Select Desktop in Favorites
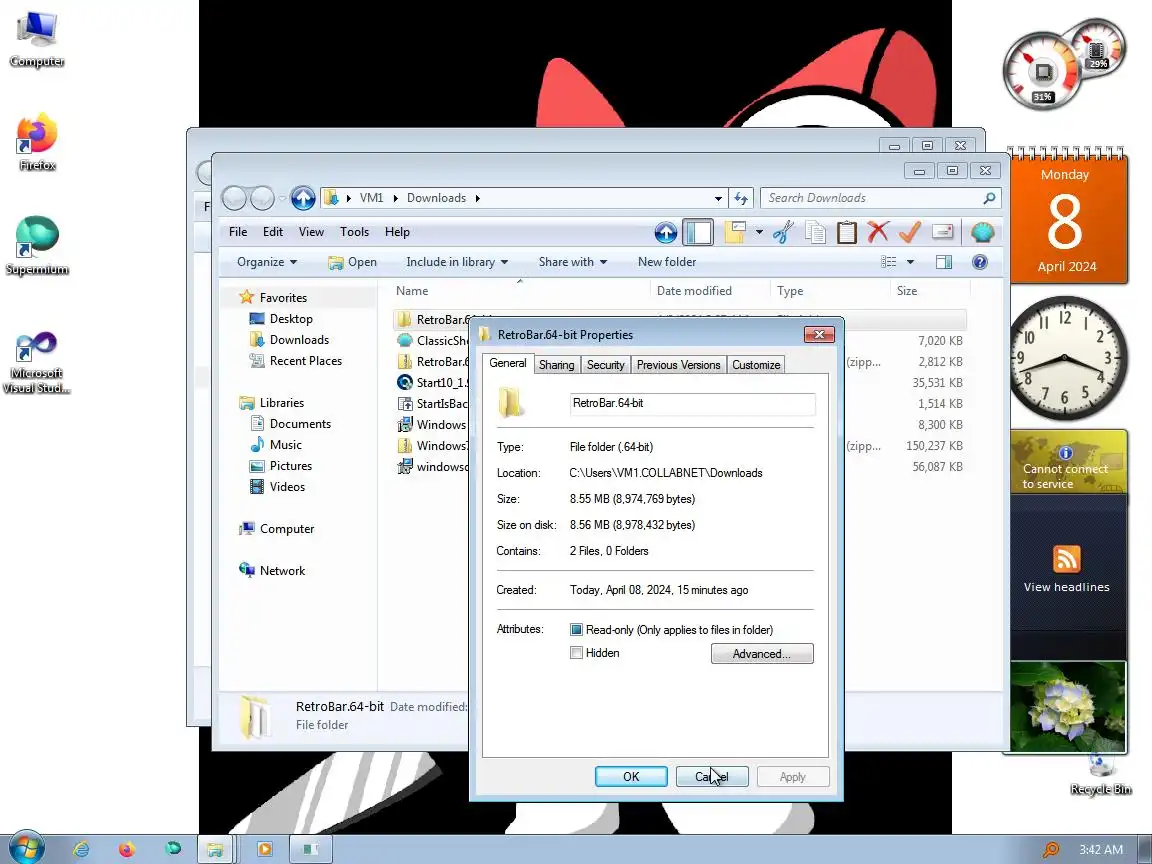Viewport: 1152px width, 864px height. [x=291, y=319]
